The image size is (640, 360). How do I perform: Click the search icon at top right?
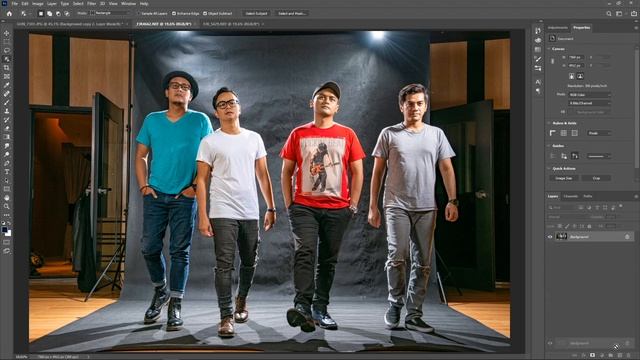pos(609,13)
